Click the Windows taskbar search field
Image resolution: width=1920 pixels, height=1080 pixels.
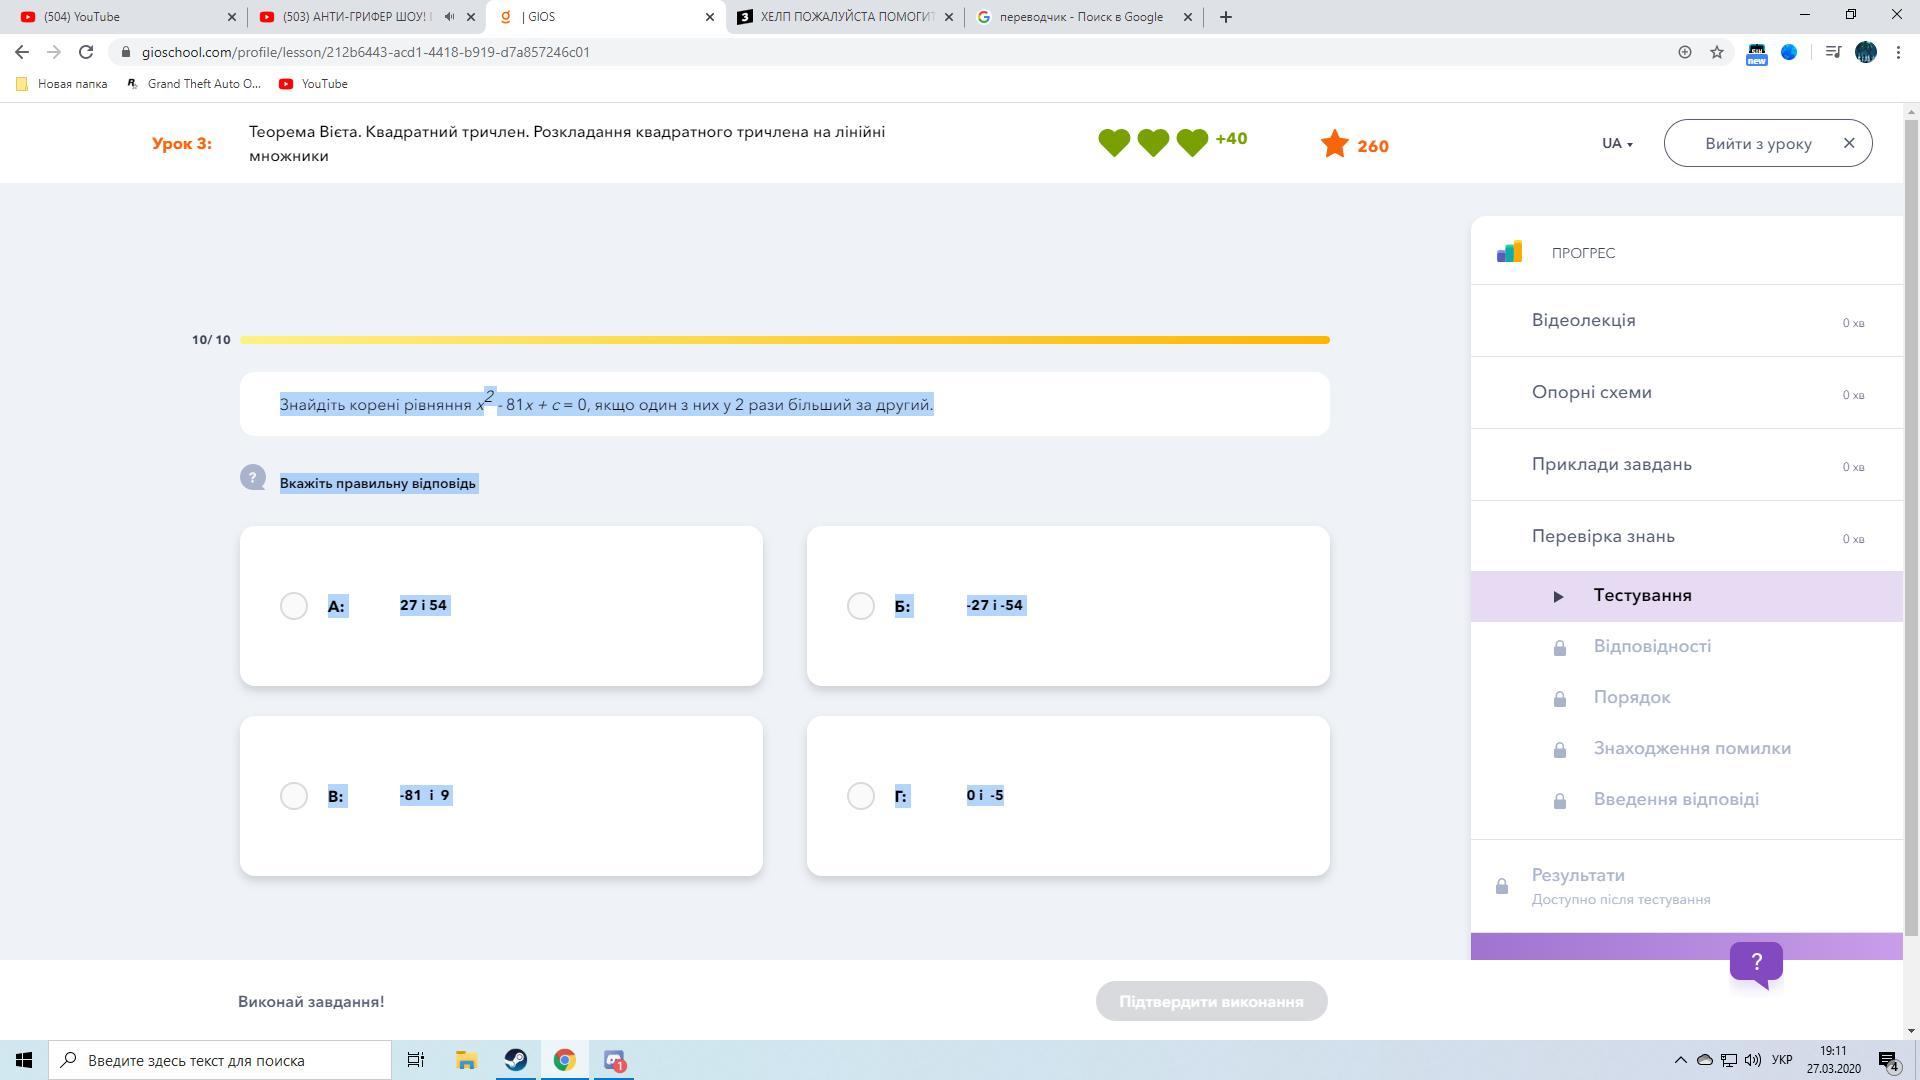pyautogui.click(x=220, y=1060)
